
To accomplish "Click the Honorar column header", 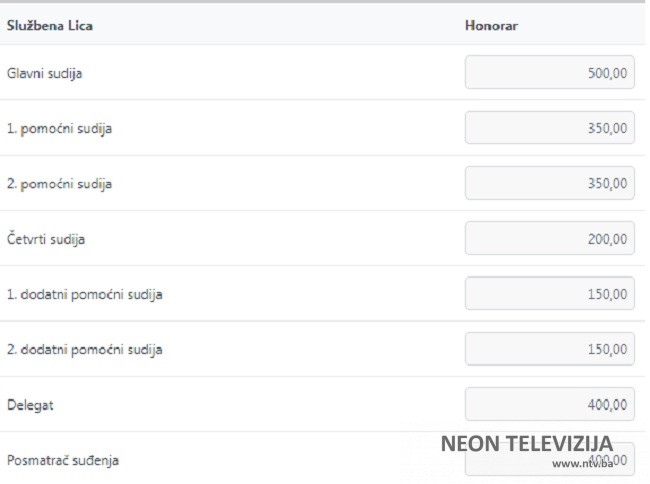I will [x=490, y=25].
